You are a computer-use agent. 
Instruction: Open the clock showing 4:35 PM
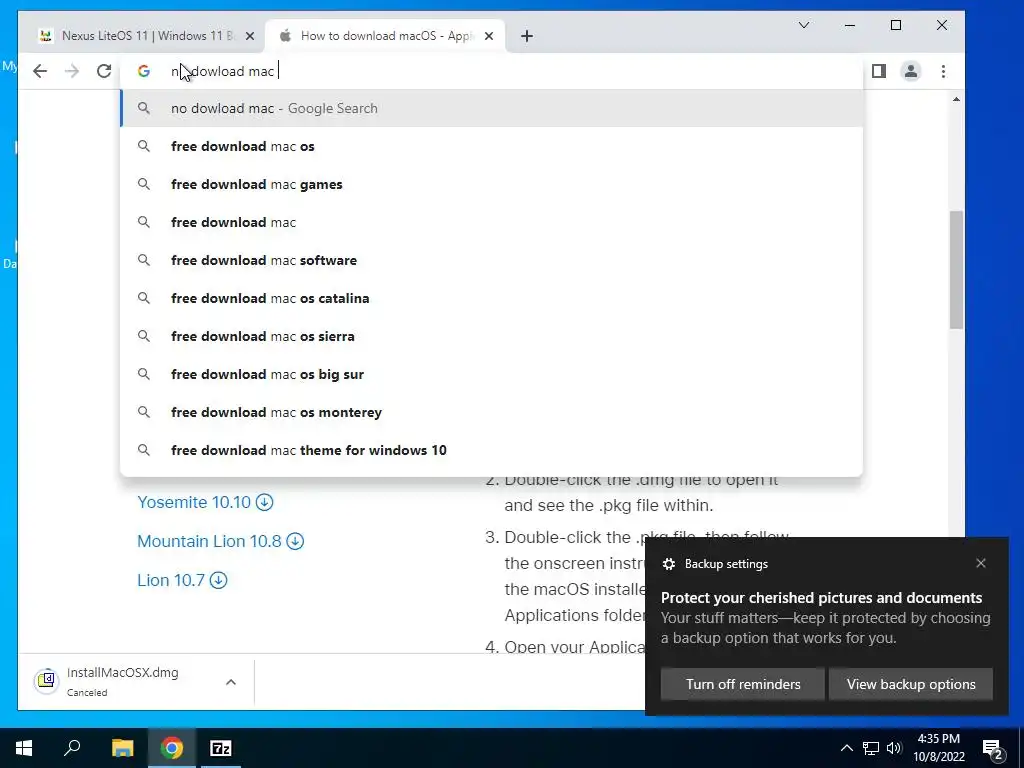[938, 748]
